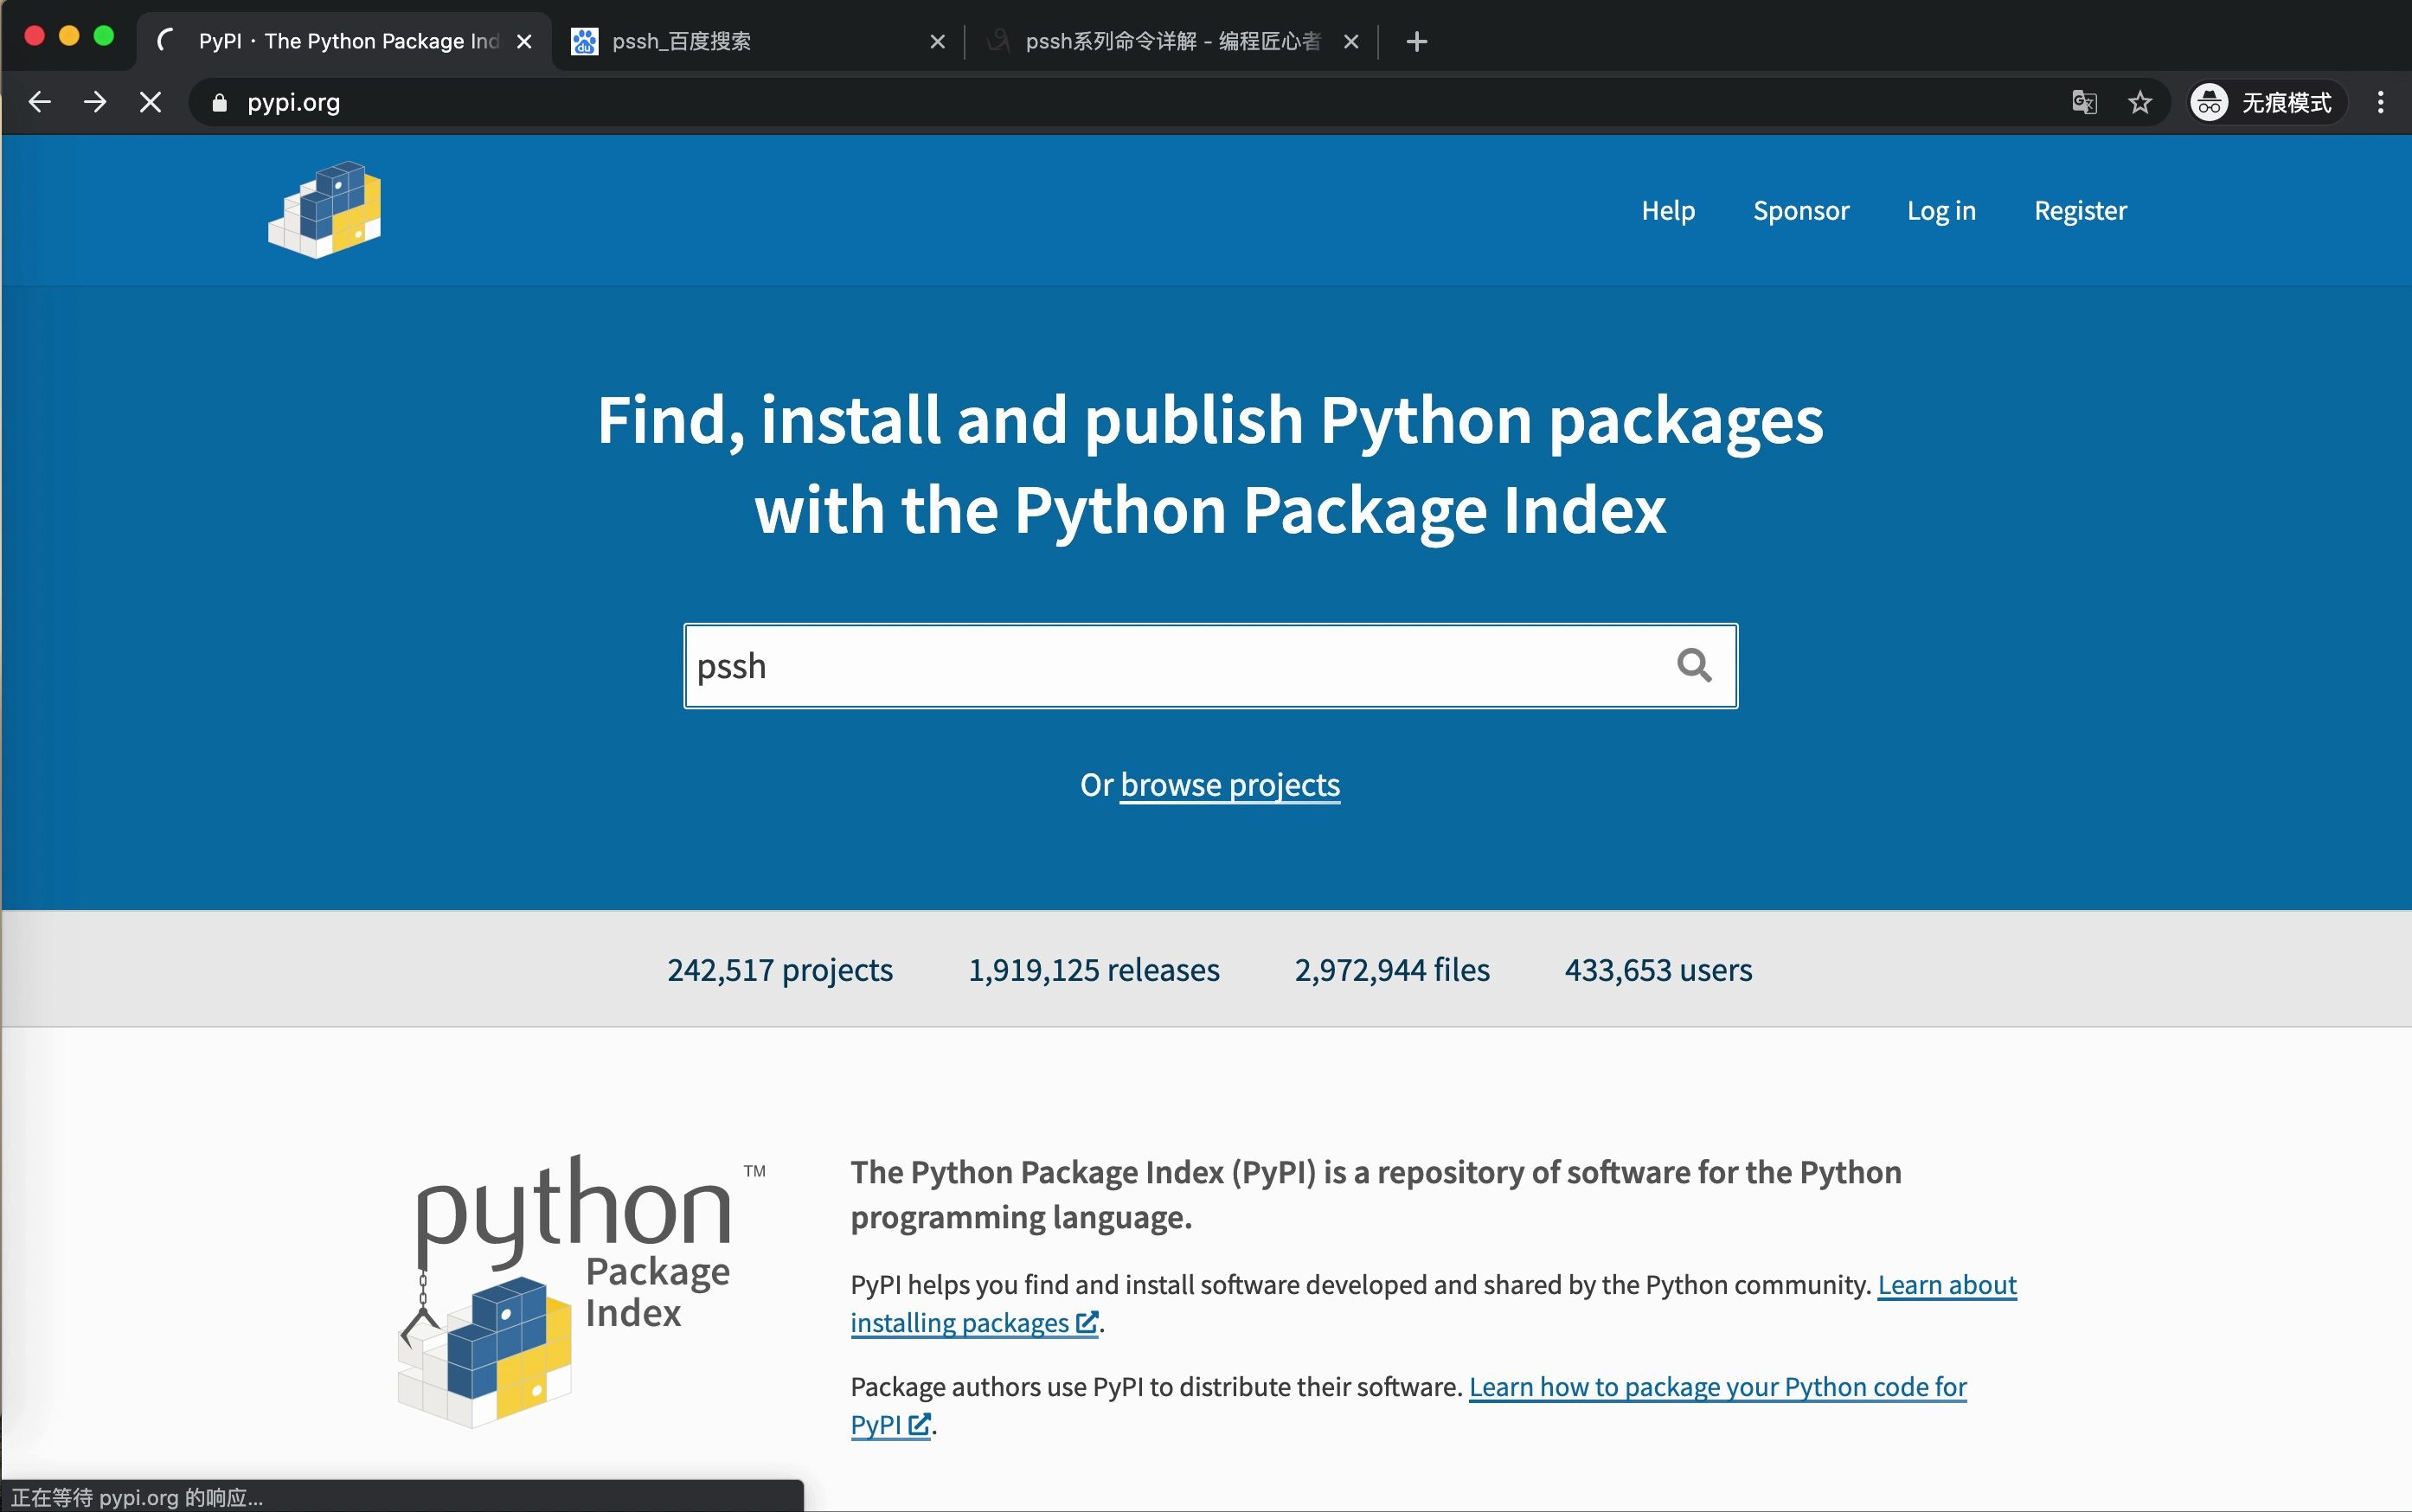Click the Baidu favicon on second tab
2412x1512 pixels.
coord(584,41)
